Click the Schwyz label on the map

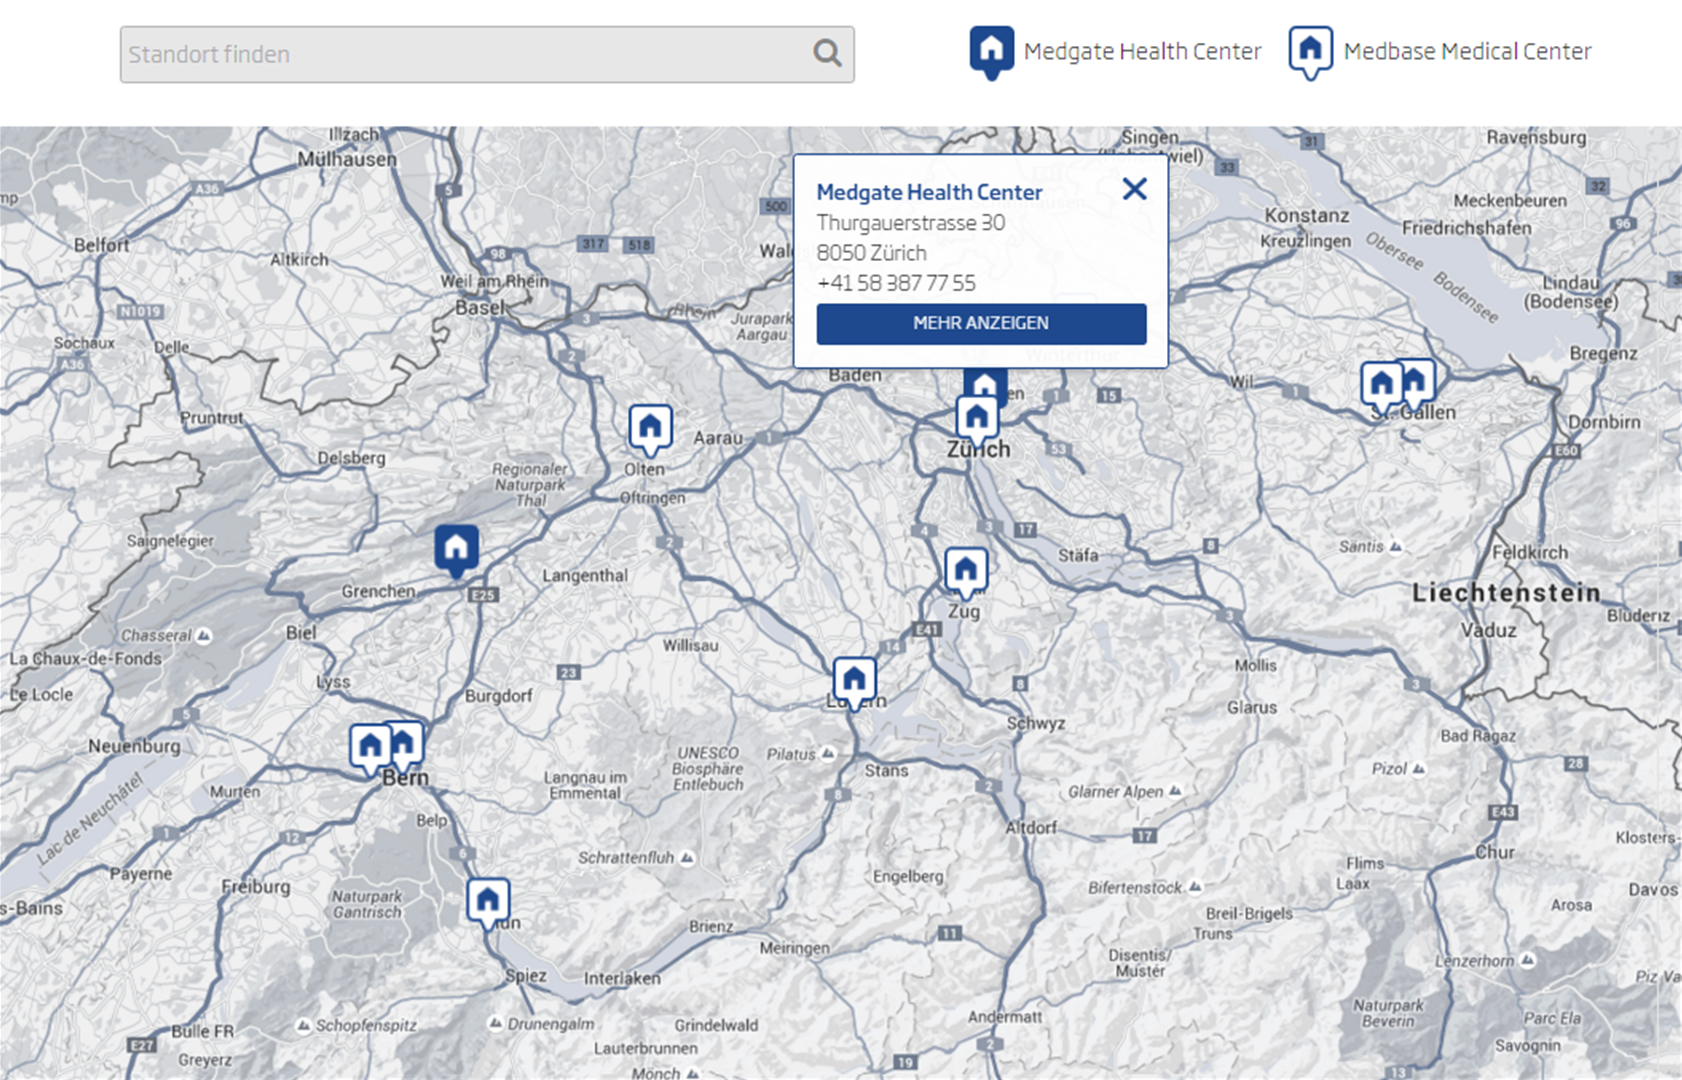(1036, 723)
